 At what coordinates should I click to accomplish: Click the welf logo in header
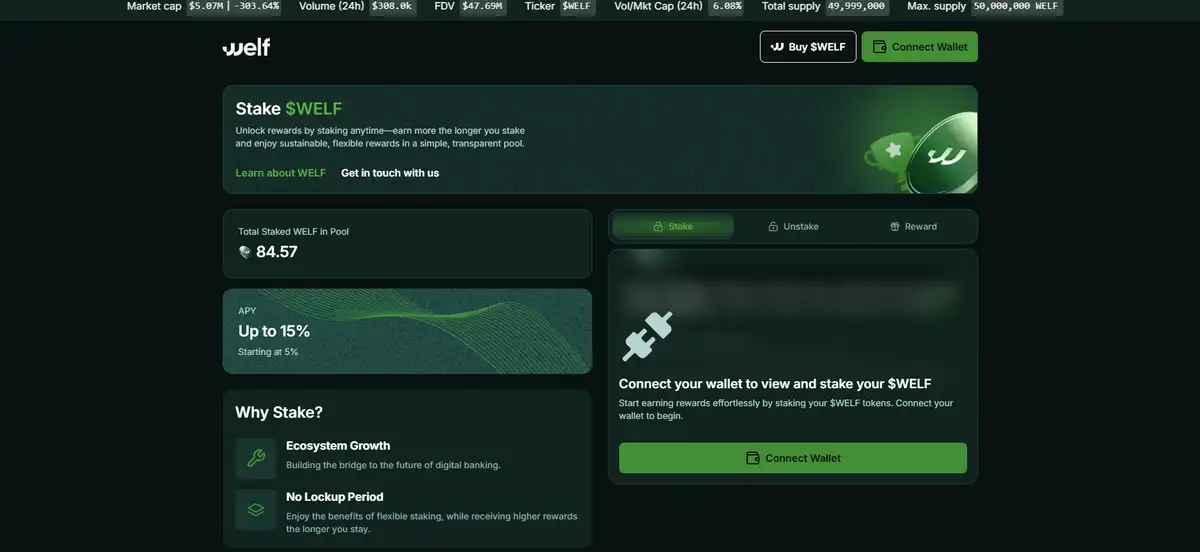246,47
